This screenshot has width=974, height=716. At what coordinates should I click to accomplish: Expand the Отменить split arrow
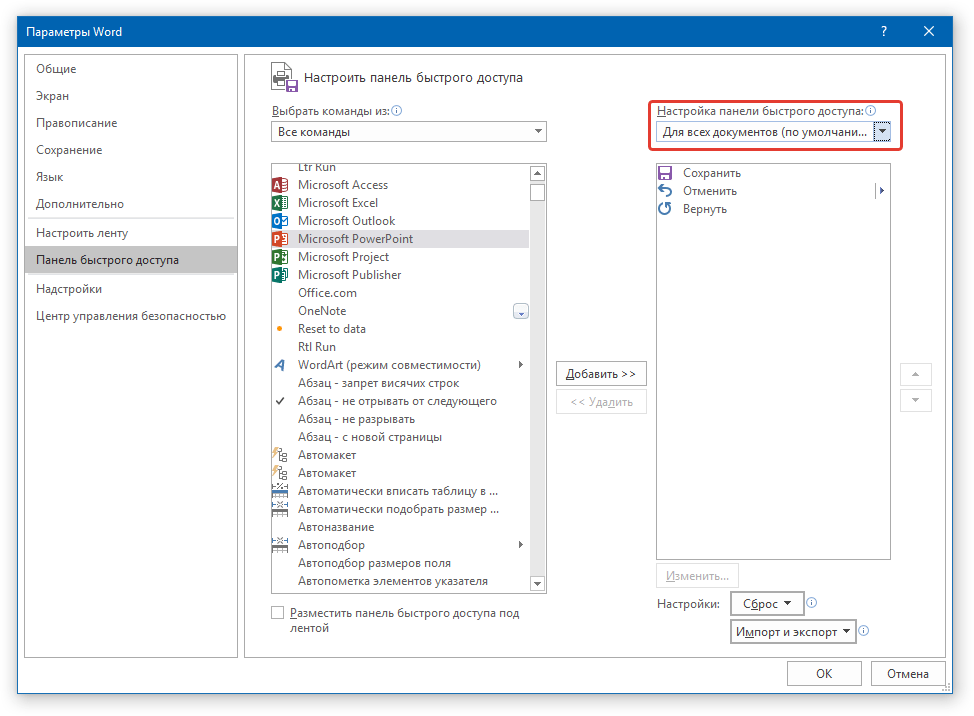(x=881, y=191)
